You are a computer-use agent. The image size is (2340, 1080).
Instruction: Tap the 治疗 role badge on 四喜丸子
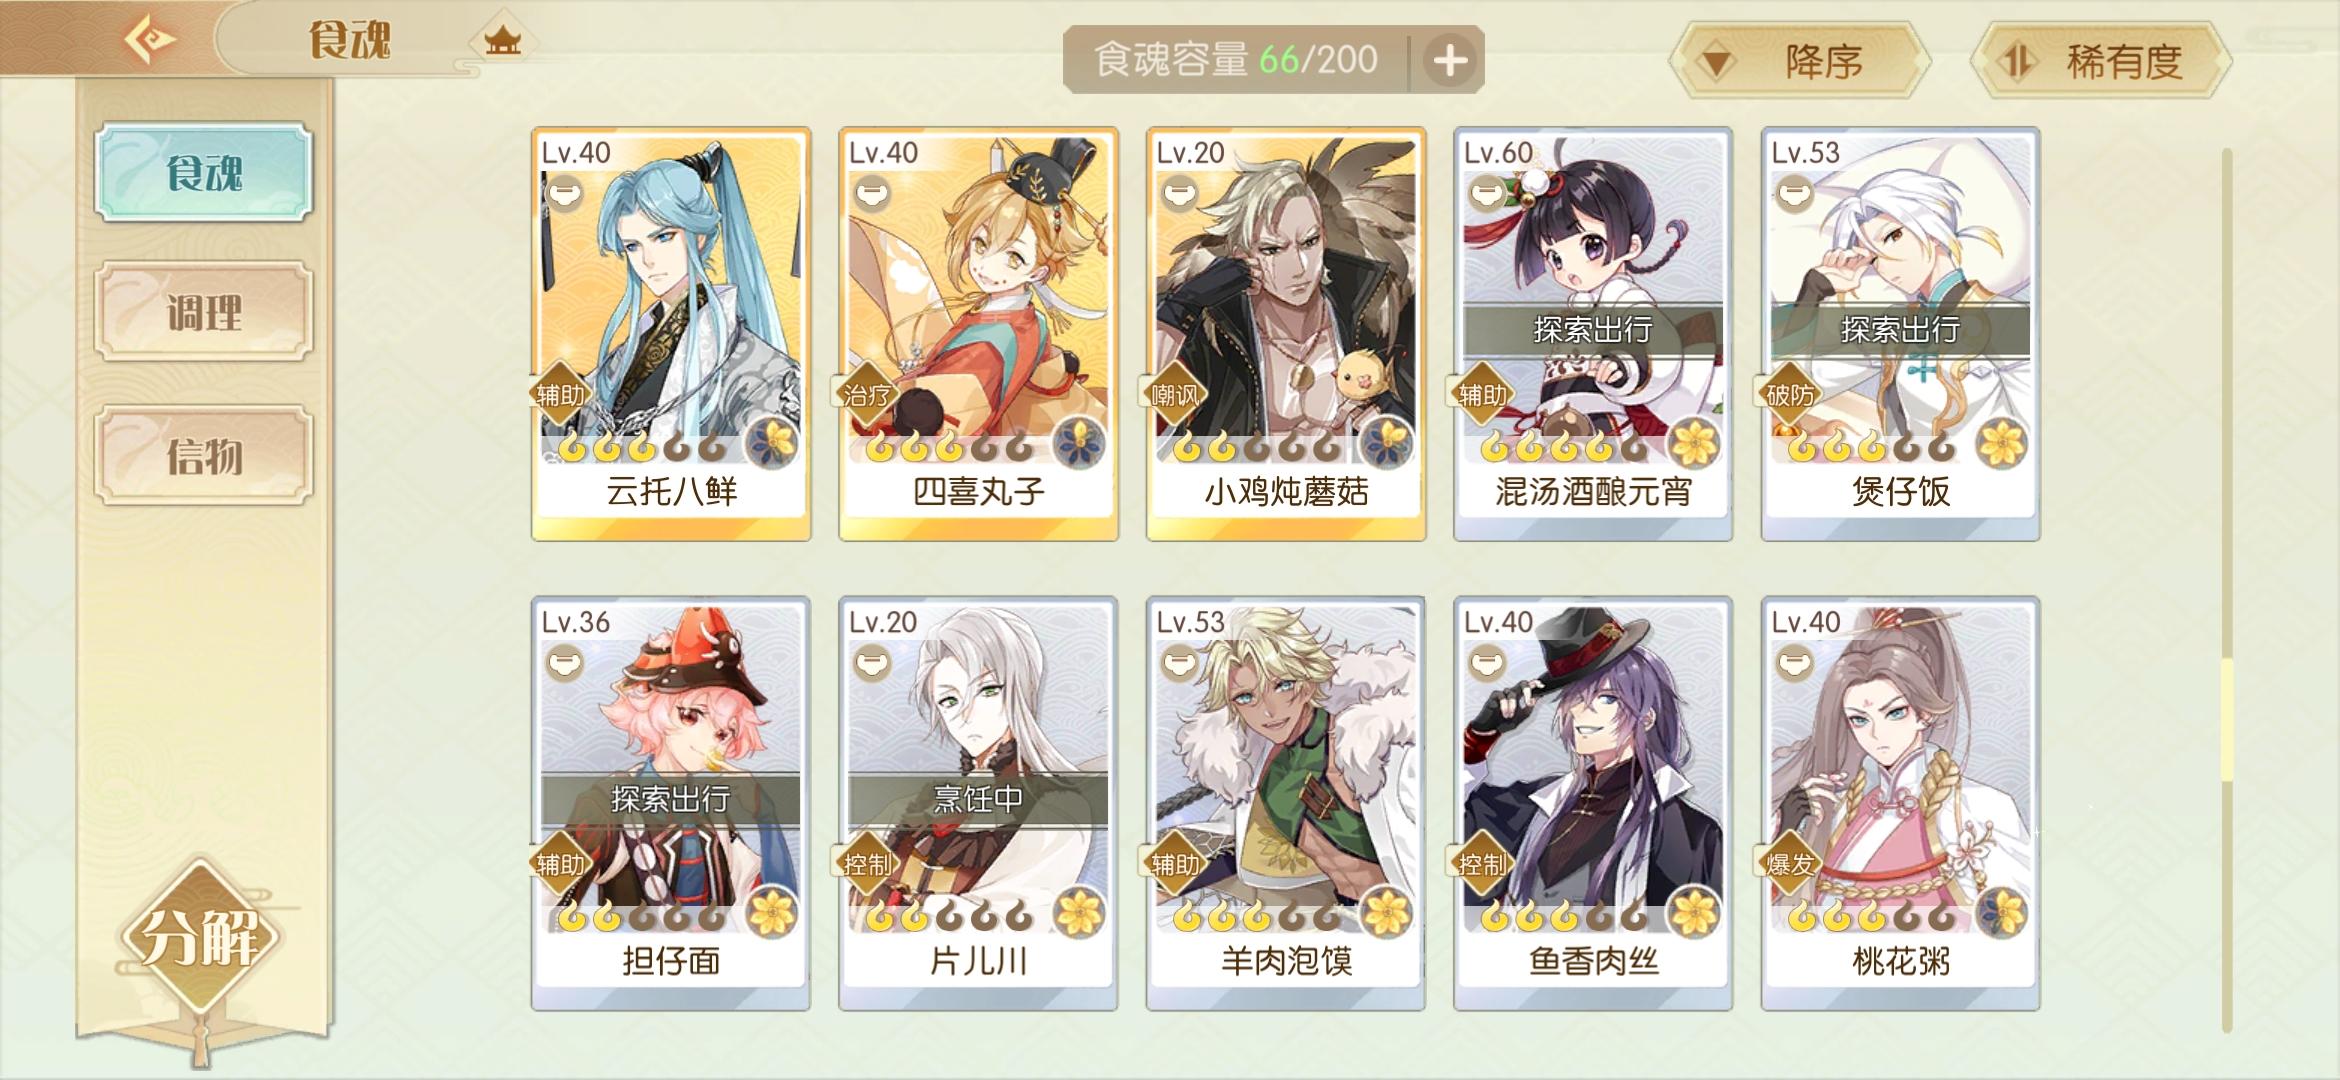[867, 395]
